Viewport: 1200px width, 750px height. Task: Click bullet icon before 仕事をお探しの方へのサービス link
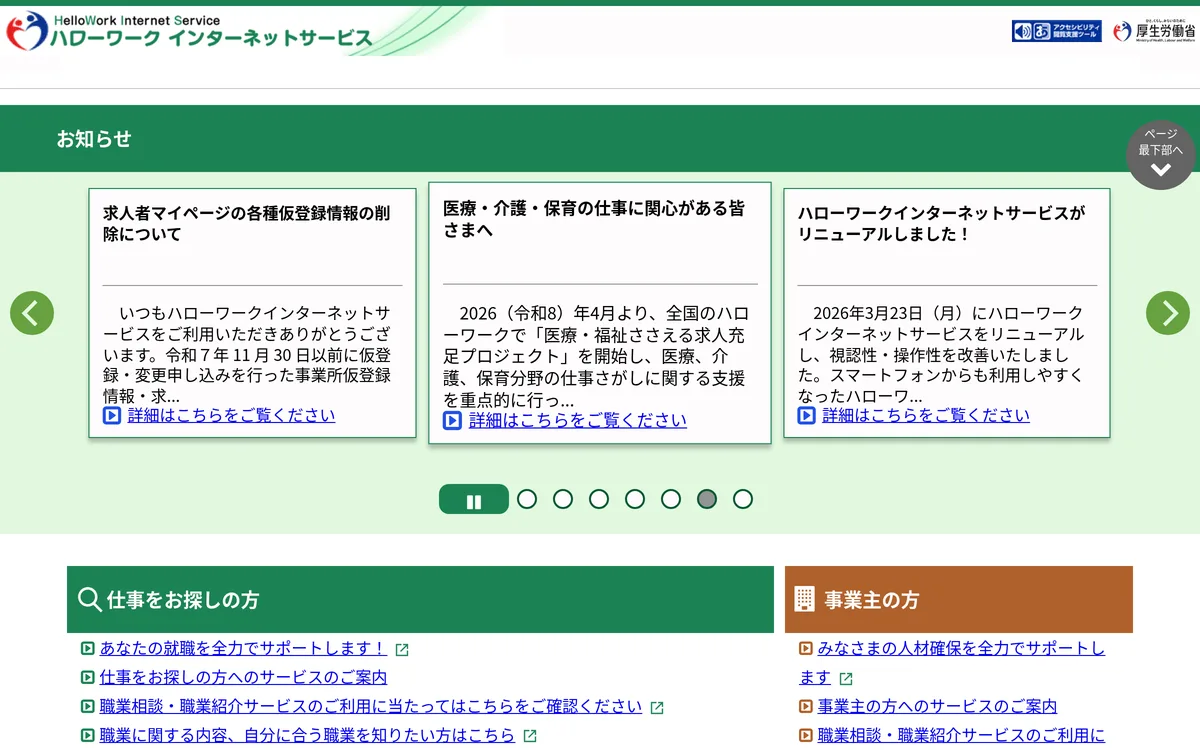coord(88,678)
